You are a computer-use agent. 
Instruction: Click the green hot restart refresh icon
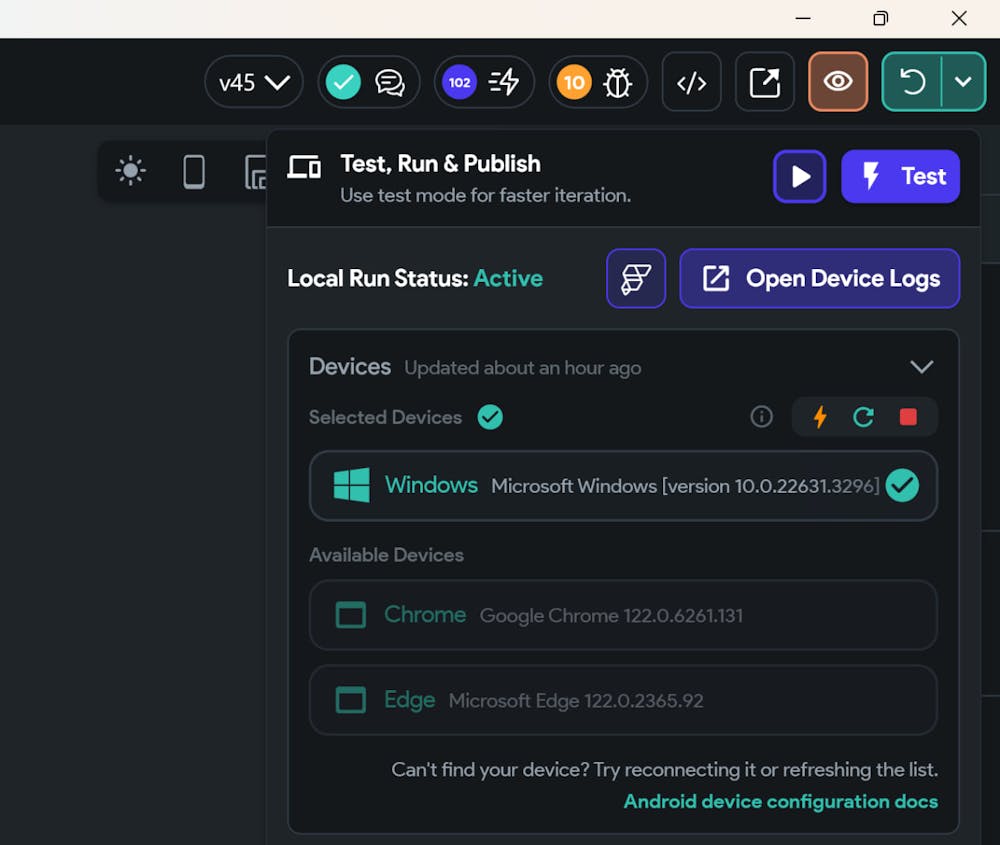(863, 417)
